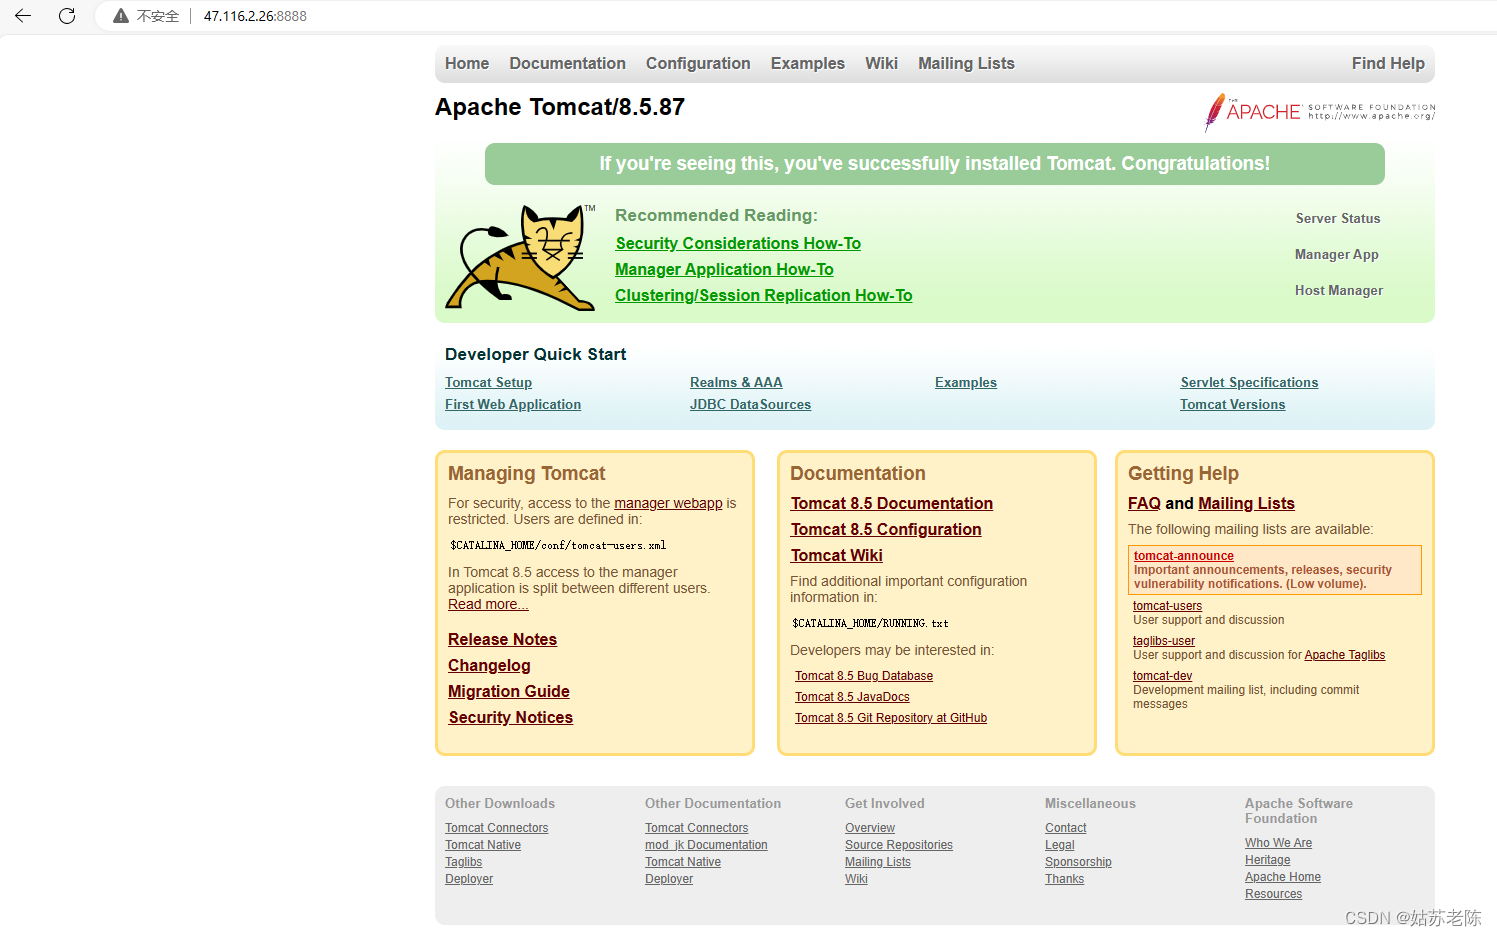This screenshot has height=936, width=1497.
Task: Open the tomcat-announce mailing list link
Action: tap(1183, 556)
